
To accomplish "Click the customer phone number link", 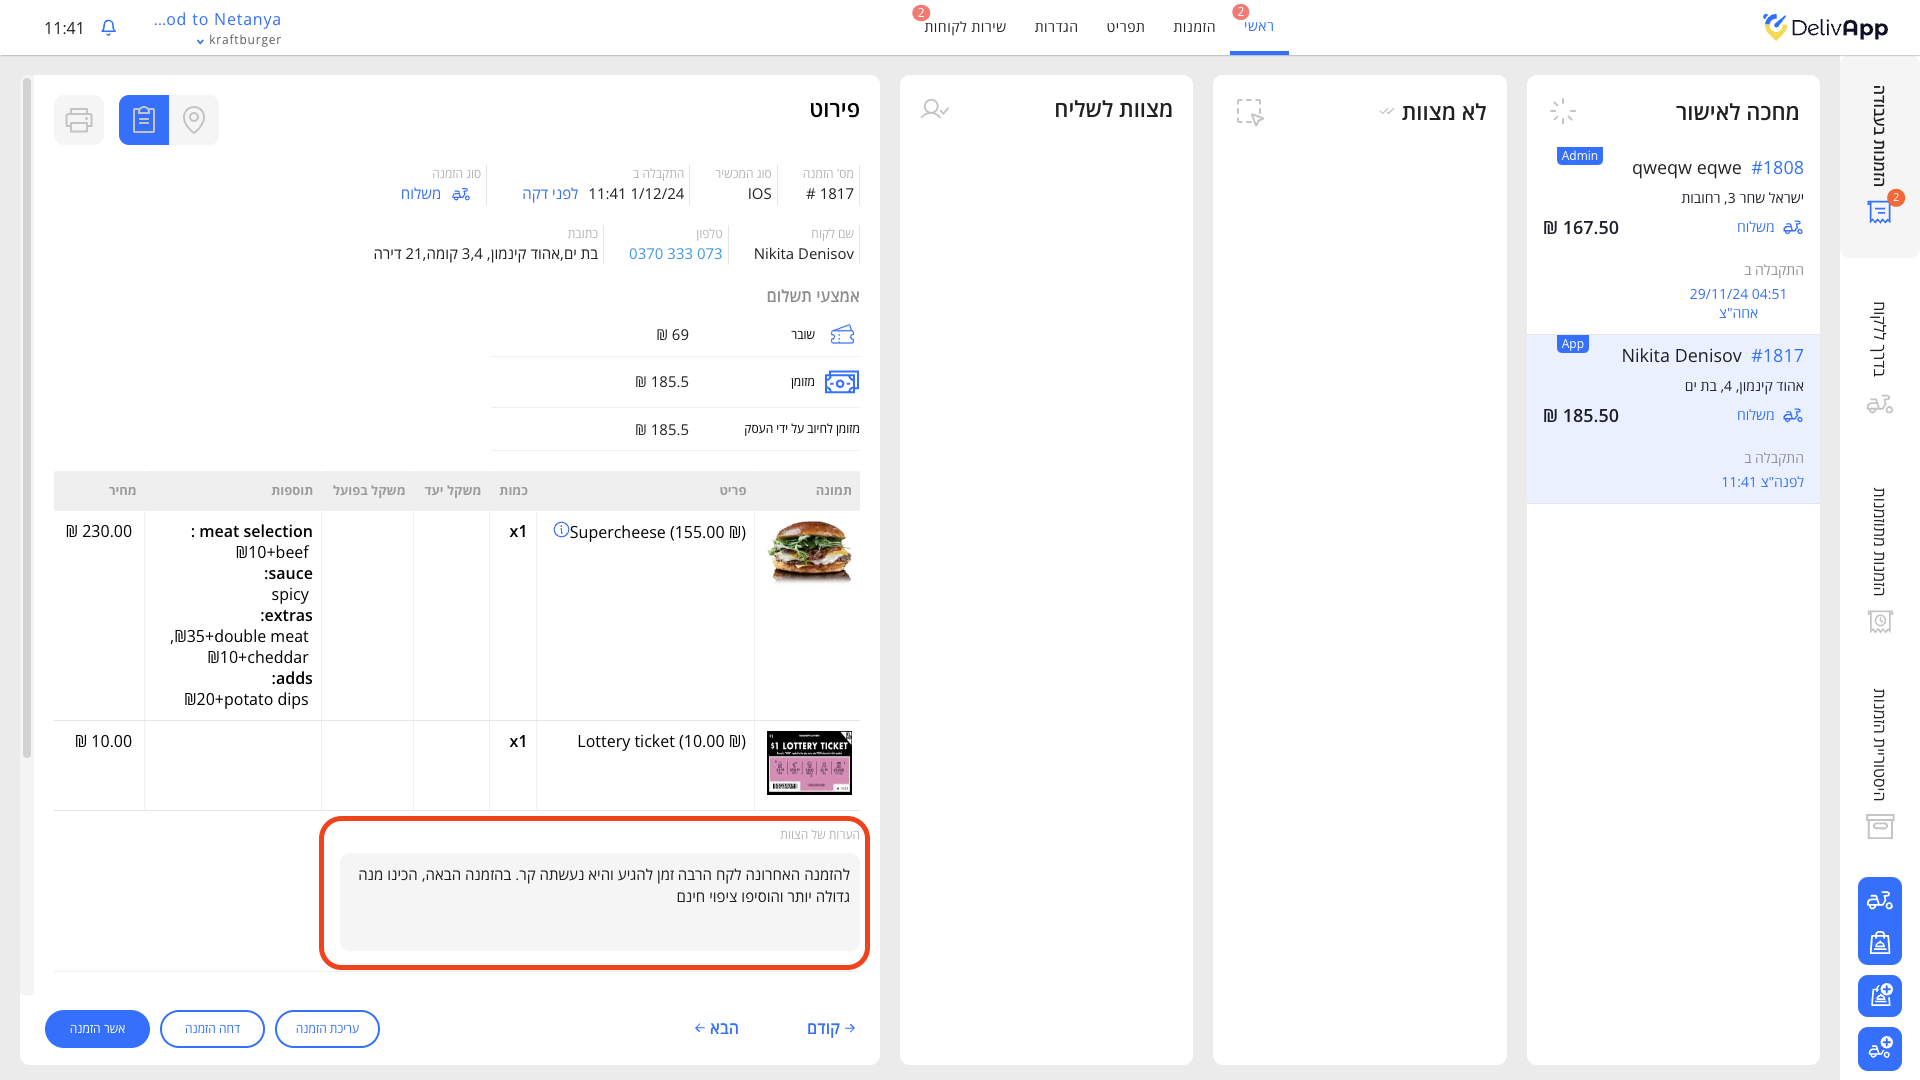I will pyautogui.click(x=675, y=254).
